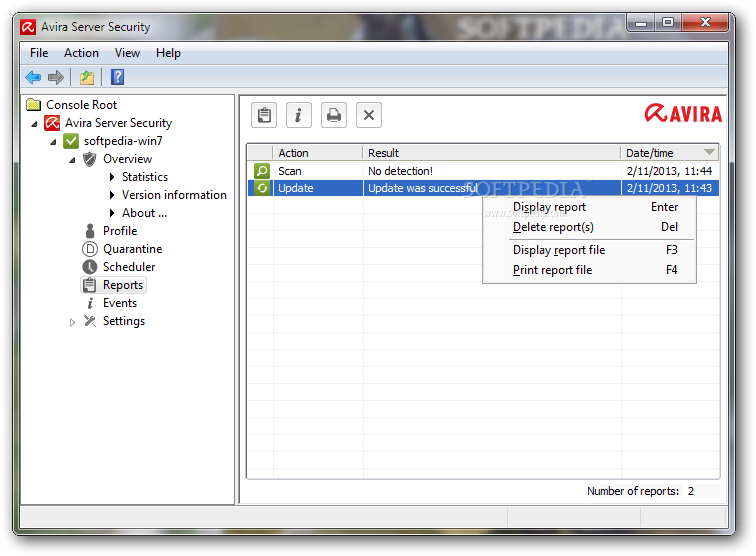Click the arrow beside Statistics
Screen dimensions: 756x556
click(x=112, y=177)
